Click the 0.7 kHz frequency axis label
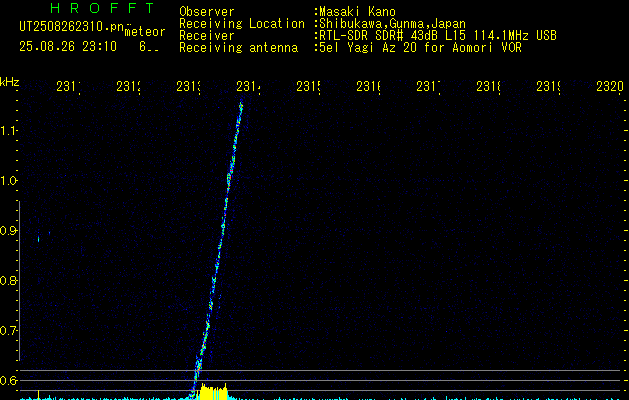This screenshot has width=629, height=400. tap(8, 331)
